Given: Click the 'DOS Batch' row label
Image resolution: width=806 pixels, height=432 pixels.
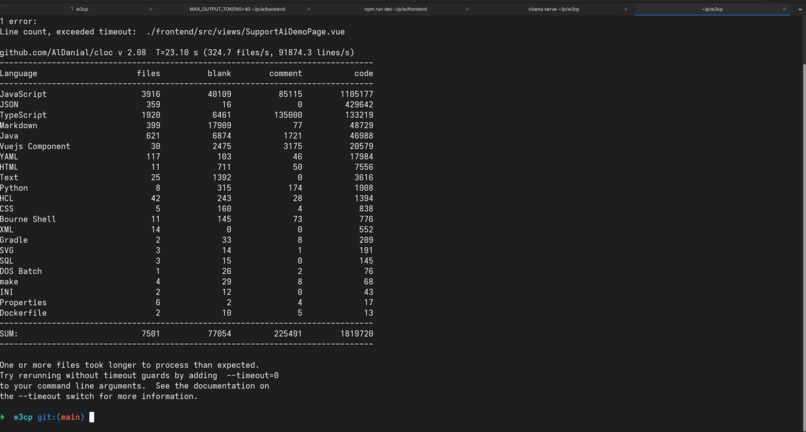Looking at the screenshot, I should pyautogui.click(x=21, y=271).
